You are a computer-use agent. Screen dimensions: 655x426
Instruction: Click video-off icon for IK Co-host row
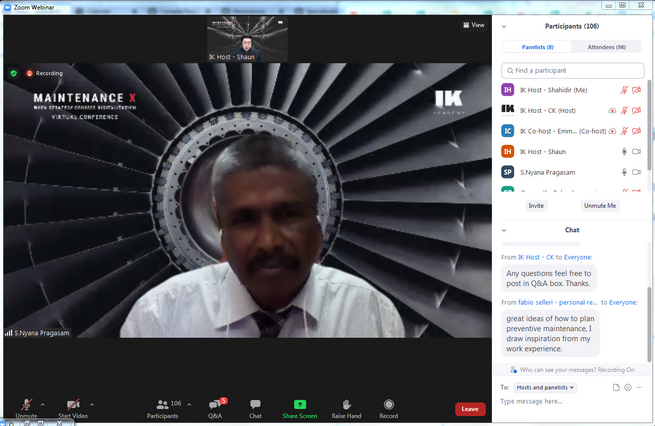[637, 131]
